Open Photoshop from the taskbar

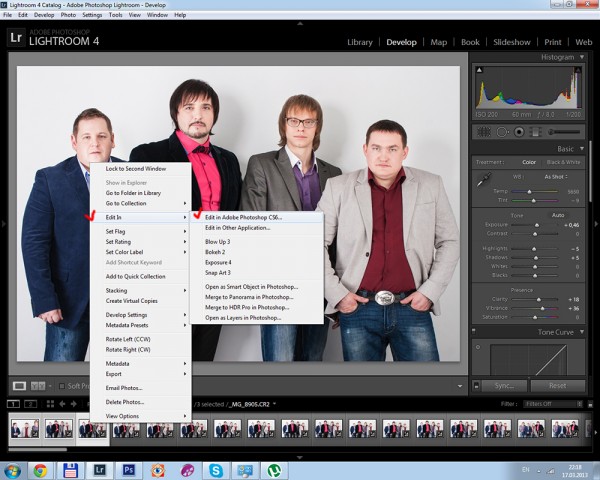(128, 469)
